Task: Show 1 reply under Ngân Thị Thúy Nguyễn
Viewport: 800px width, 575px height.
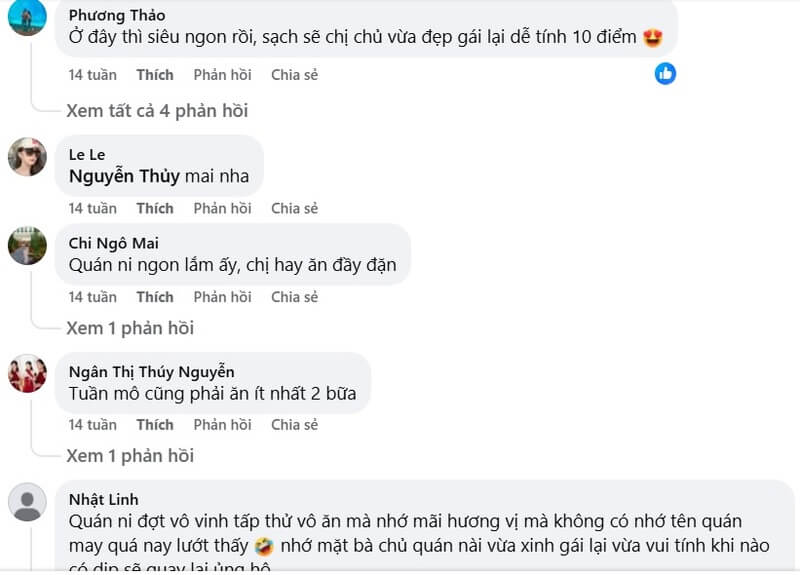Action: (130, 456)
